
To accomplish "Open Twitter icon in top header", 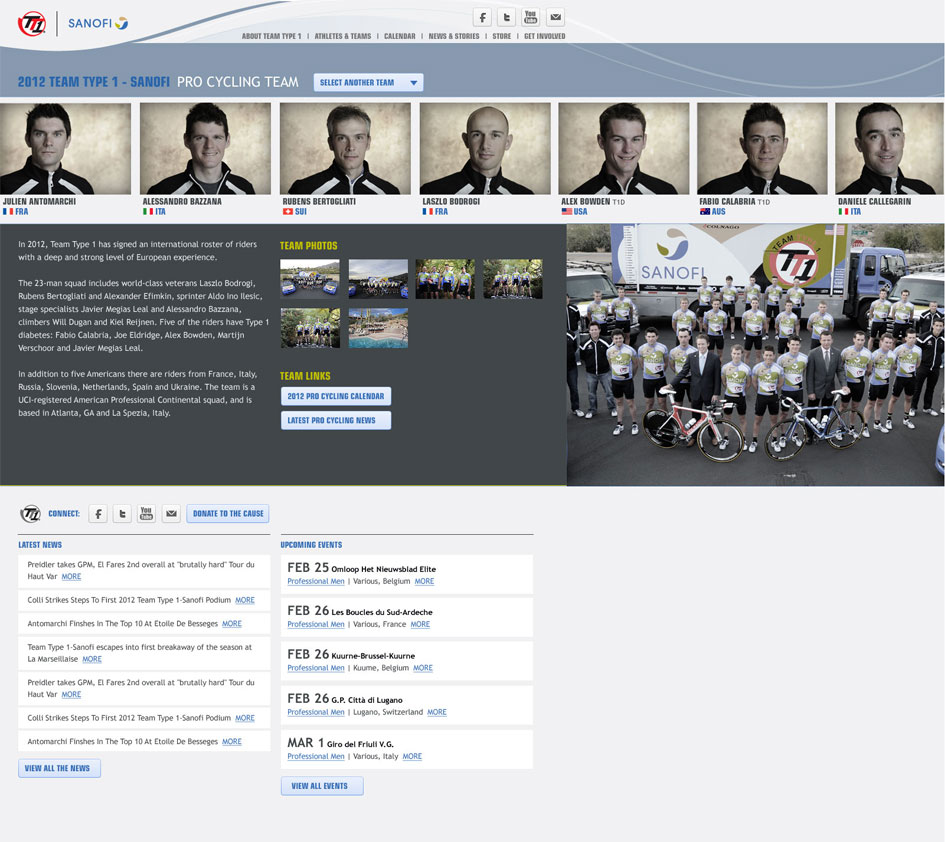I will pos(506,17).
